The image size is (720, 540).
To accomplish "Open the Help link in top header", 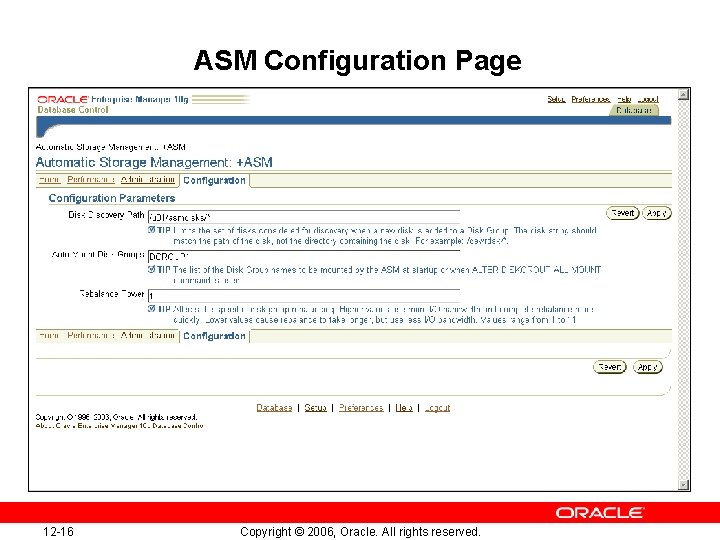I will pos(624,99).
